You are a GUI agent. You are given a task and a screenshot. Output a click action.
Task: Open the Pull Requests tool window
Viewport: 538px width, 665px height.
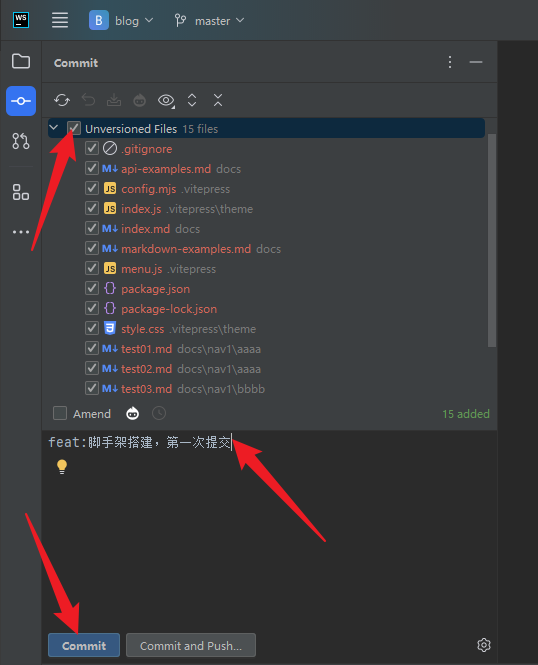21,141
